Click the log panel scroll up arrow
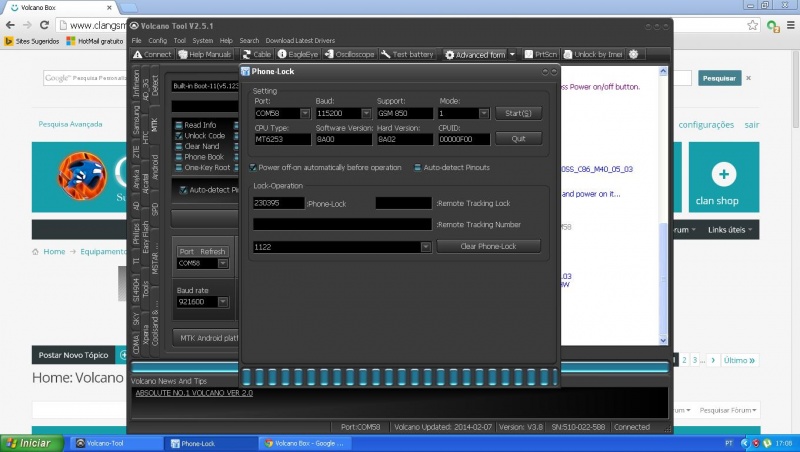Image resolution: width=800 pixels, height=452 pixels. coord(663,71)
